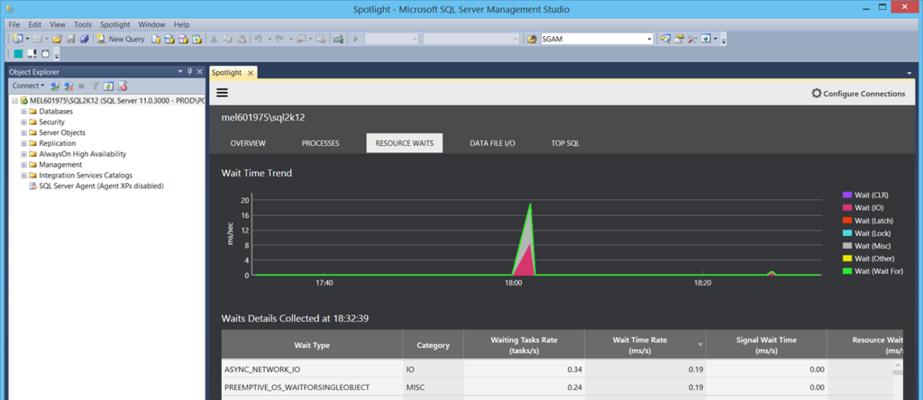Viewport: 923px width, 400px height.
Task: Open the Help menu
Action: (182, 25)
